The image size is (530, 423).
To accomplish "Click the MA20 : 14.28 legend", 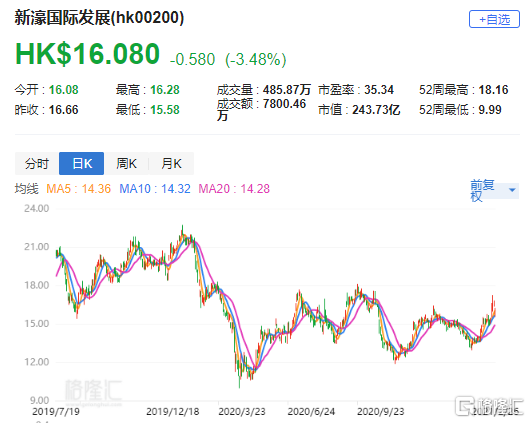I will [x=234, y=189].
